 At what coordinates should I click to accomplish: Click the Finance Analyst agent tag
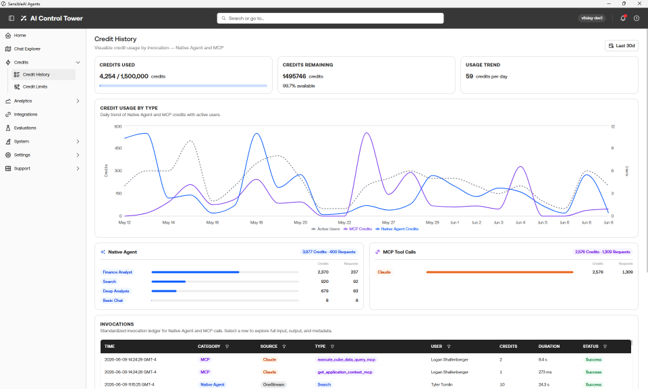pos(117,272)
